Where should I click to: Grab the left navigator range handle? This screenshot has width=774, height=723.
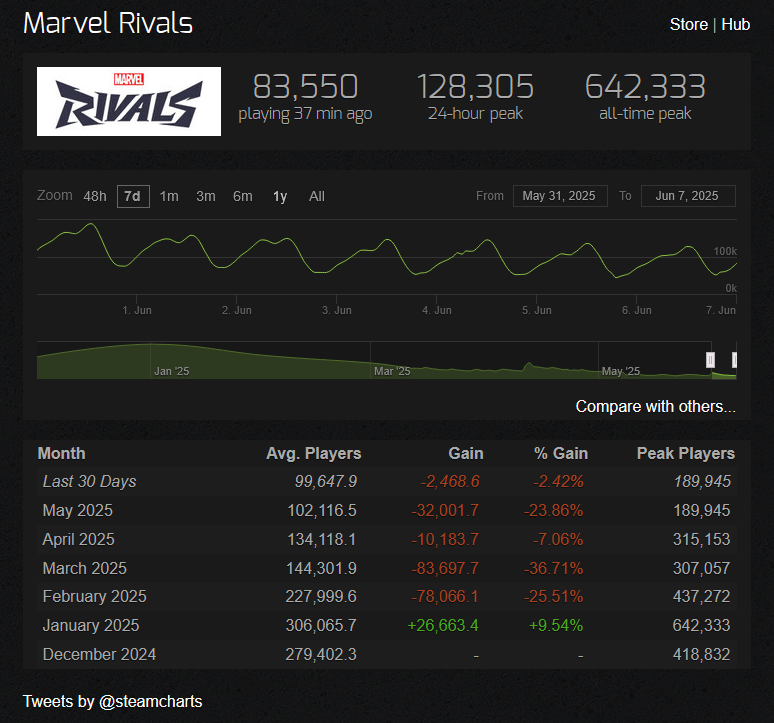[710, 360]
